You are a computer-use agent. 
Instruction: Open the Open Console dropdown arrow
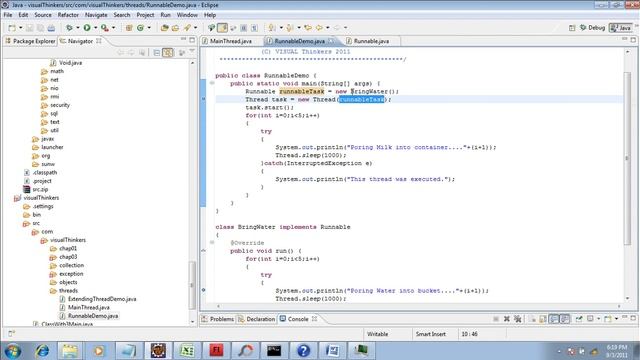coord(616,319)
